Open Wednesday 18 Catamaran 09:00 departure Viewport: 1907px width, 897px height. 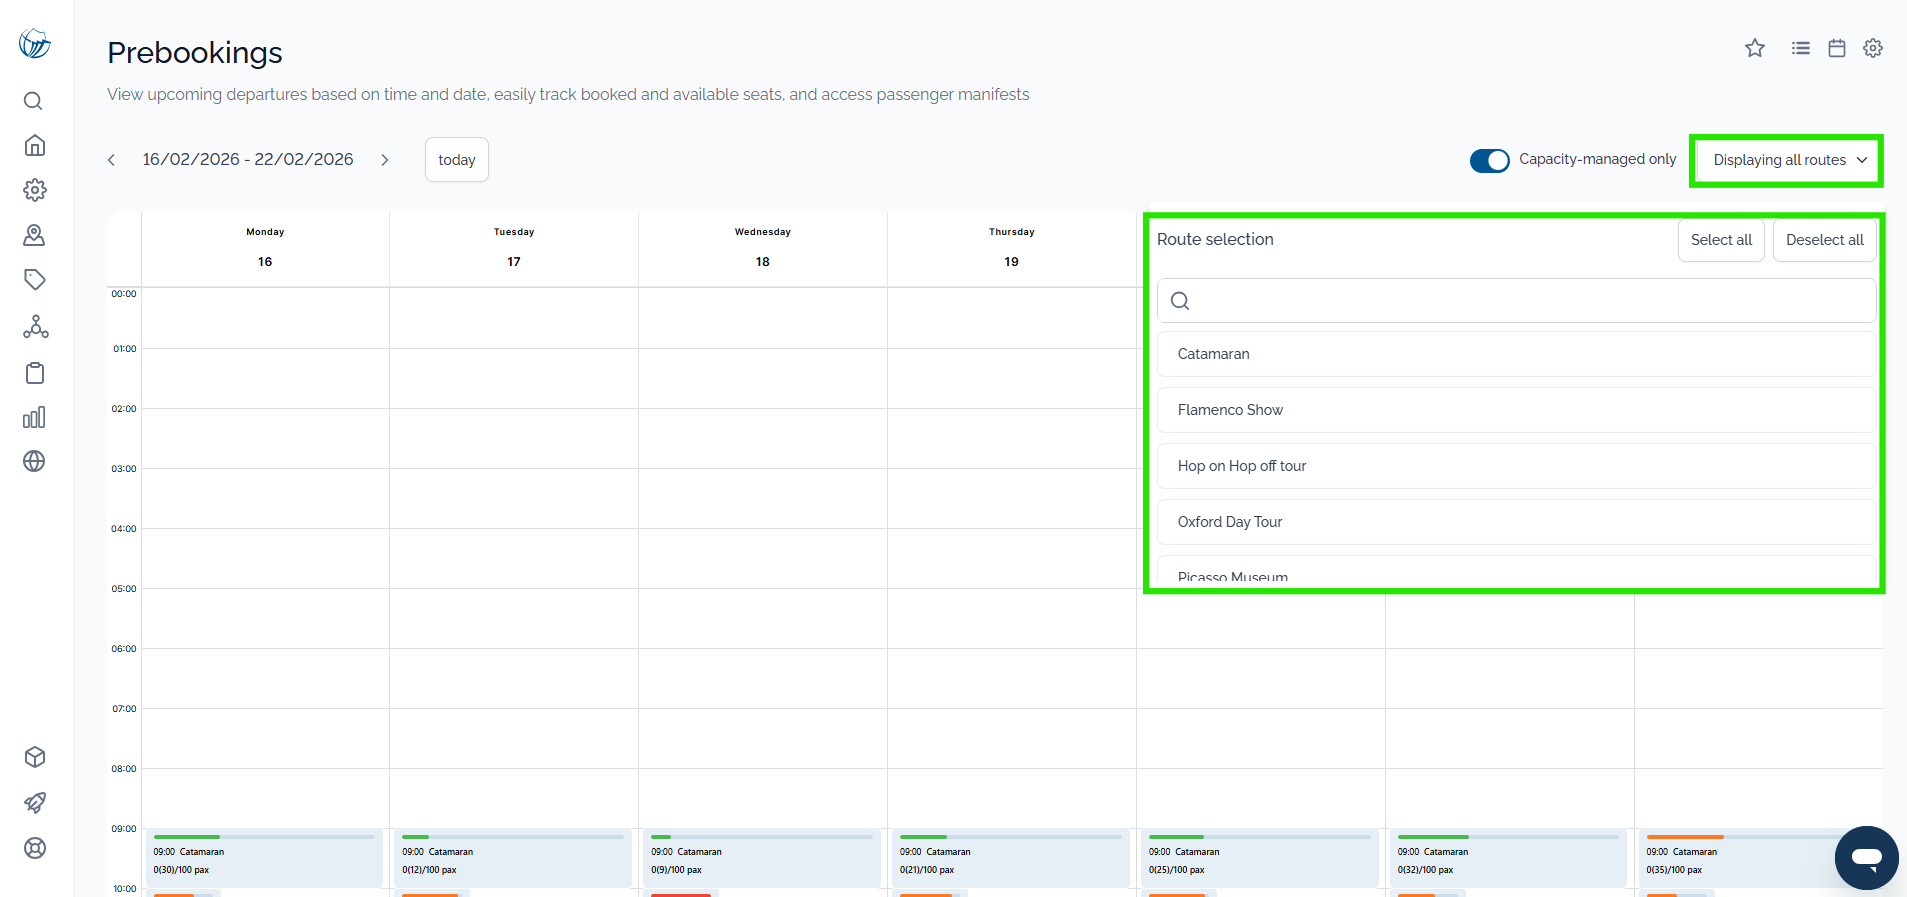[762, 858]
